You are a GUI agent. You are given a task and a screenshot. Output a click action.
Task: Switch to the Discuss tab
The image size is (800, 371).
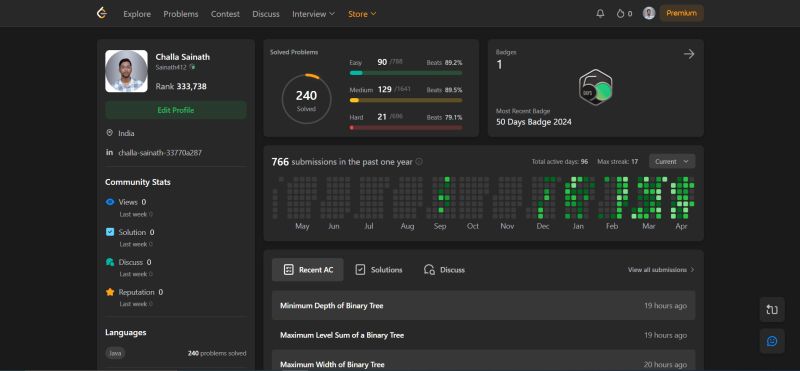tap(444, 269)
